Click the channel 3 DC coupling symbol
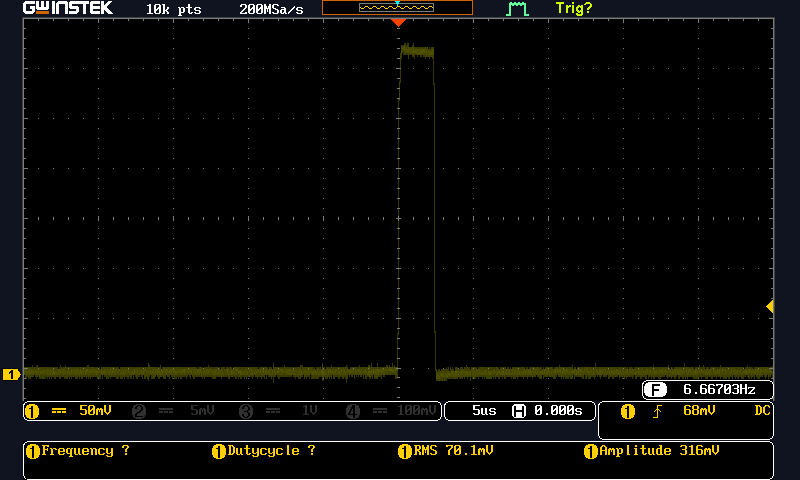 tap(273, 411)
